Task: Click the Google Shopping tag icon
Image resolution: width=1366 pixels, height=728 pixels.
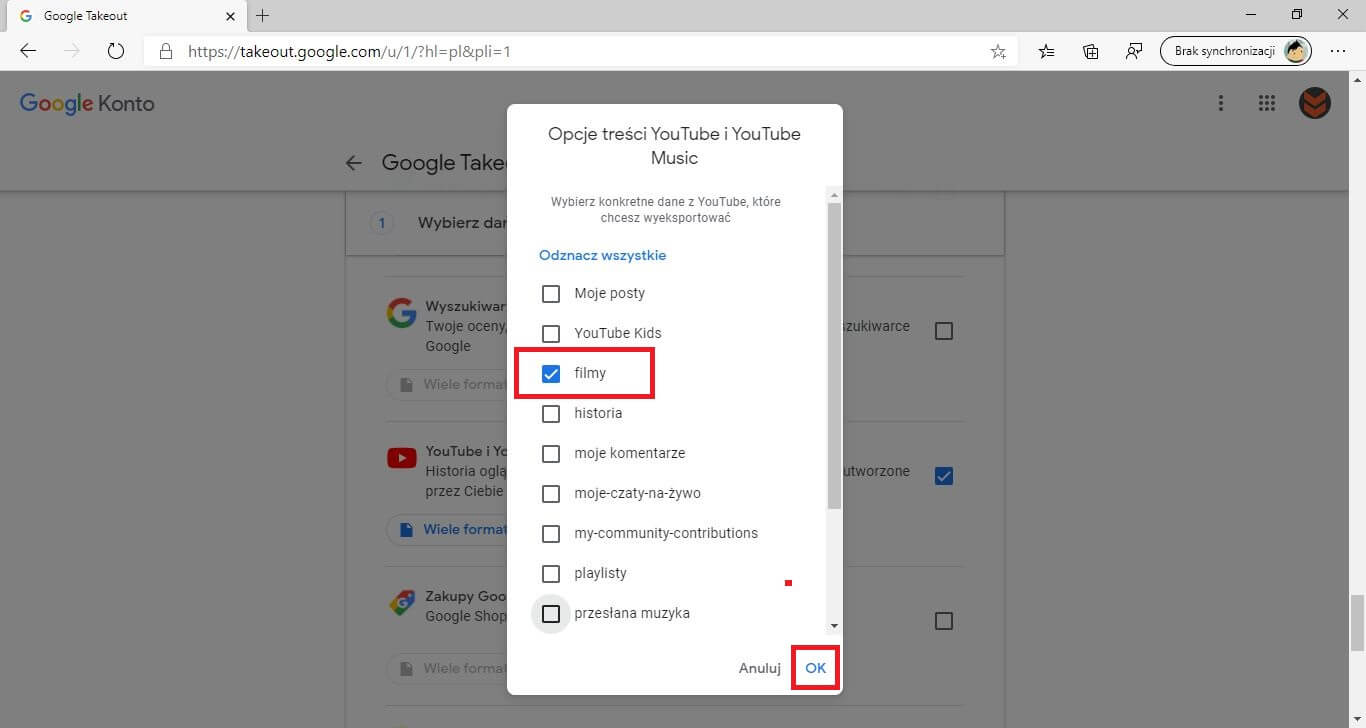Action: (x=402, y=603)
